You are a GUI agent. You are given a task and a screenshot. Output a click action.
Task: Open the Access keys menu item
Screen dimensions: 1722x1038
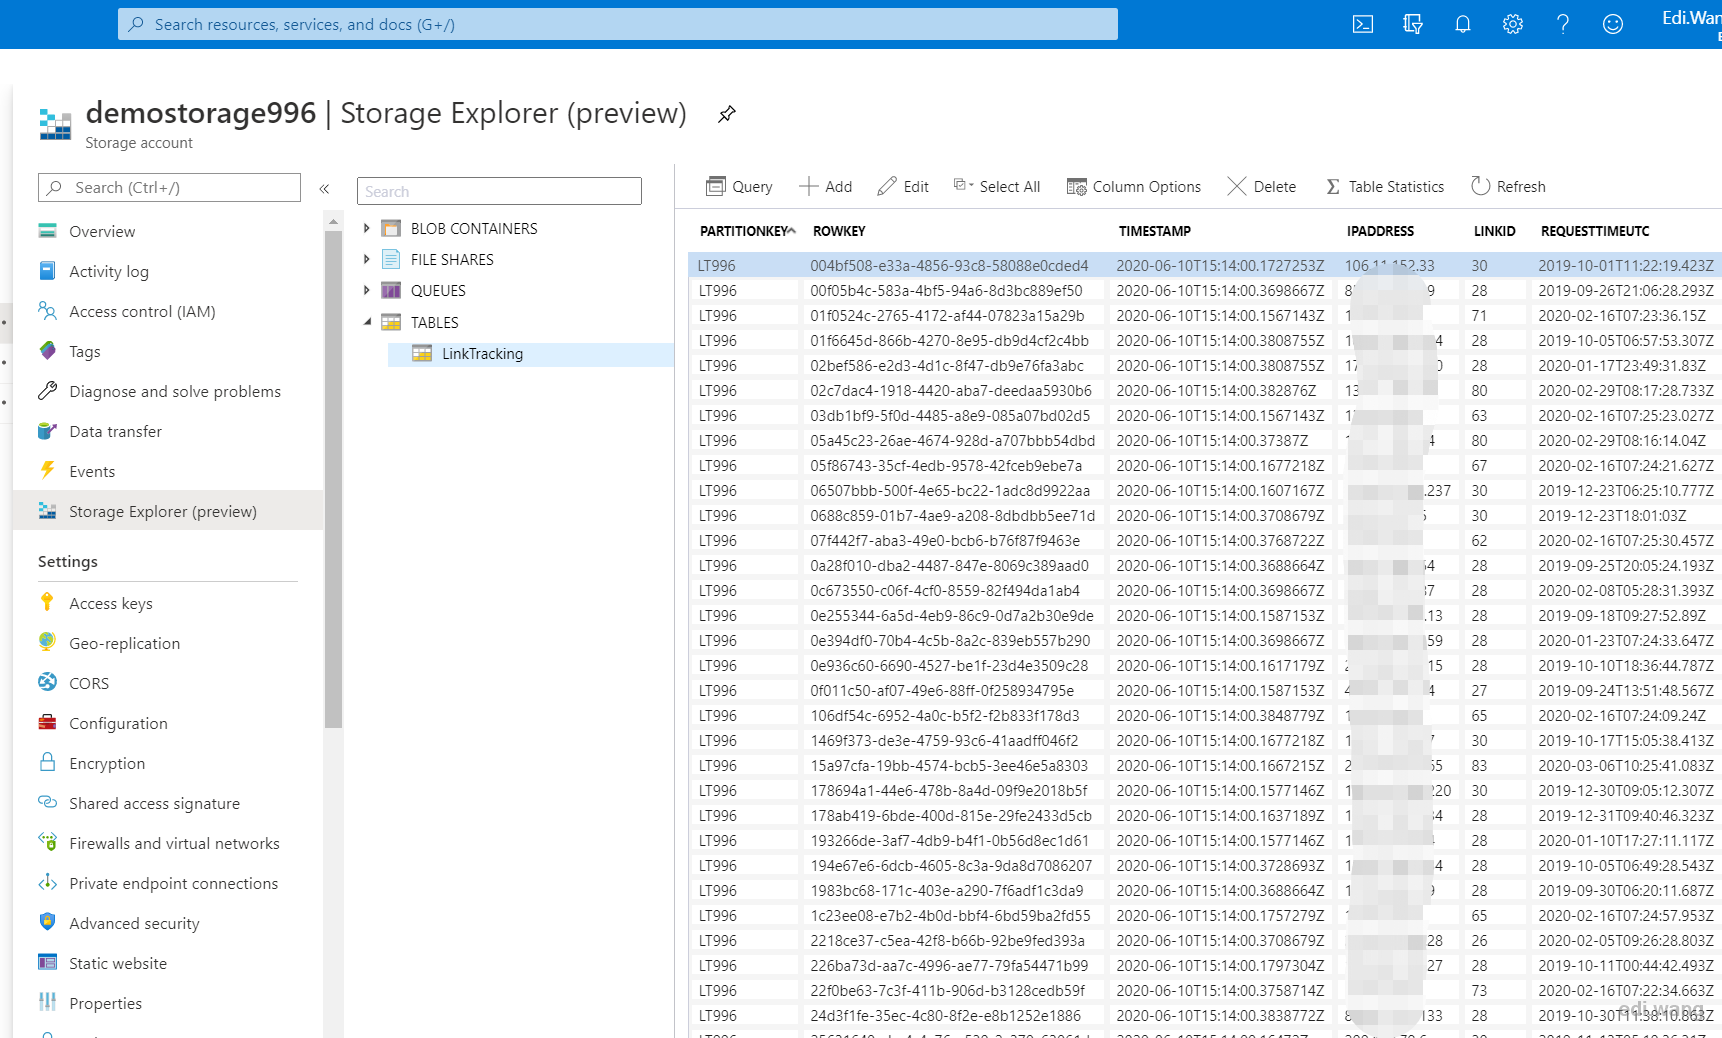tap(111, 603)
